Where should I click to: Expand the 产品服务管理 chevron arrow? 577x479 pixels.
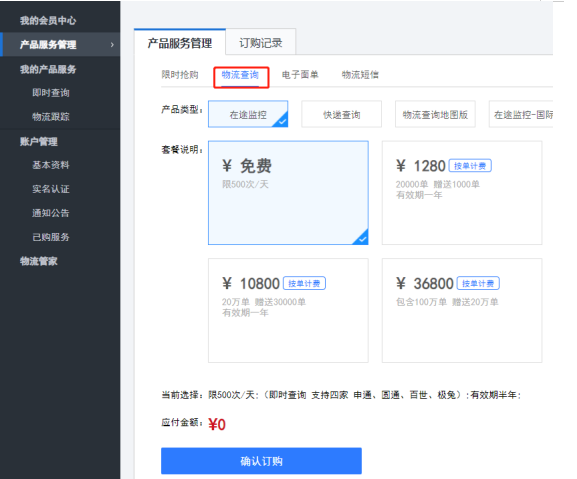tap(112, 45)
